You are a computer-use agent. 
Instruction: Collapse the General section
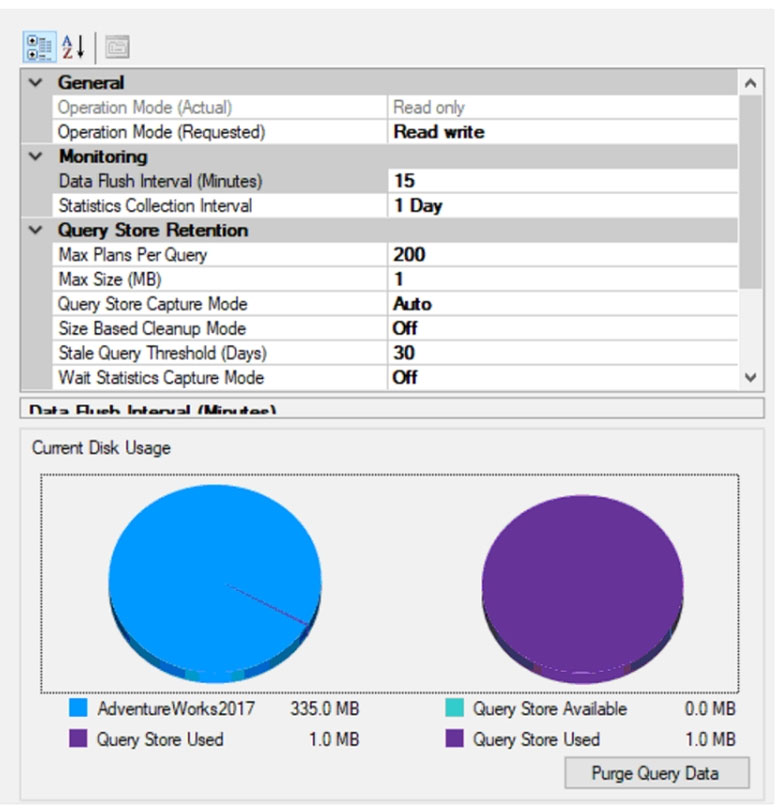pyautogui.click(x=36, y=82)
